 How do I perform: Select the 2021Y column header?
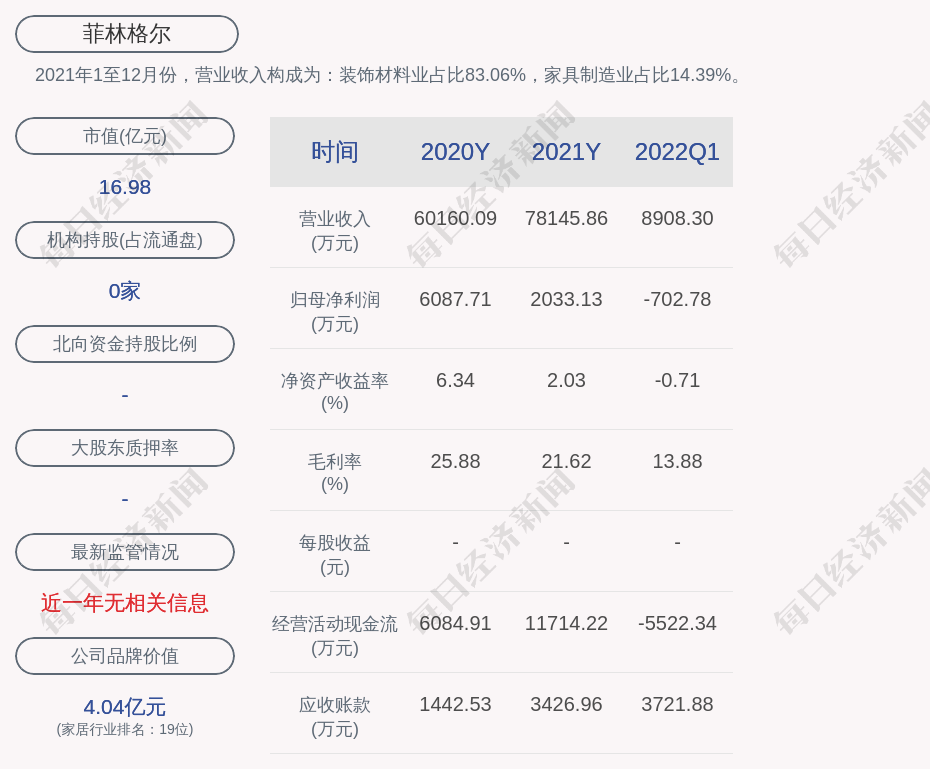[566, 152]
